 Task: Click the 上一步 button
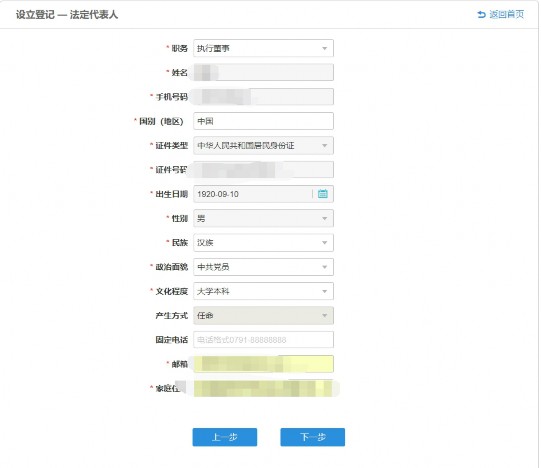click(x=225, y=437)
